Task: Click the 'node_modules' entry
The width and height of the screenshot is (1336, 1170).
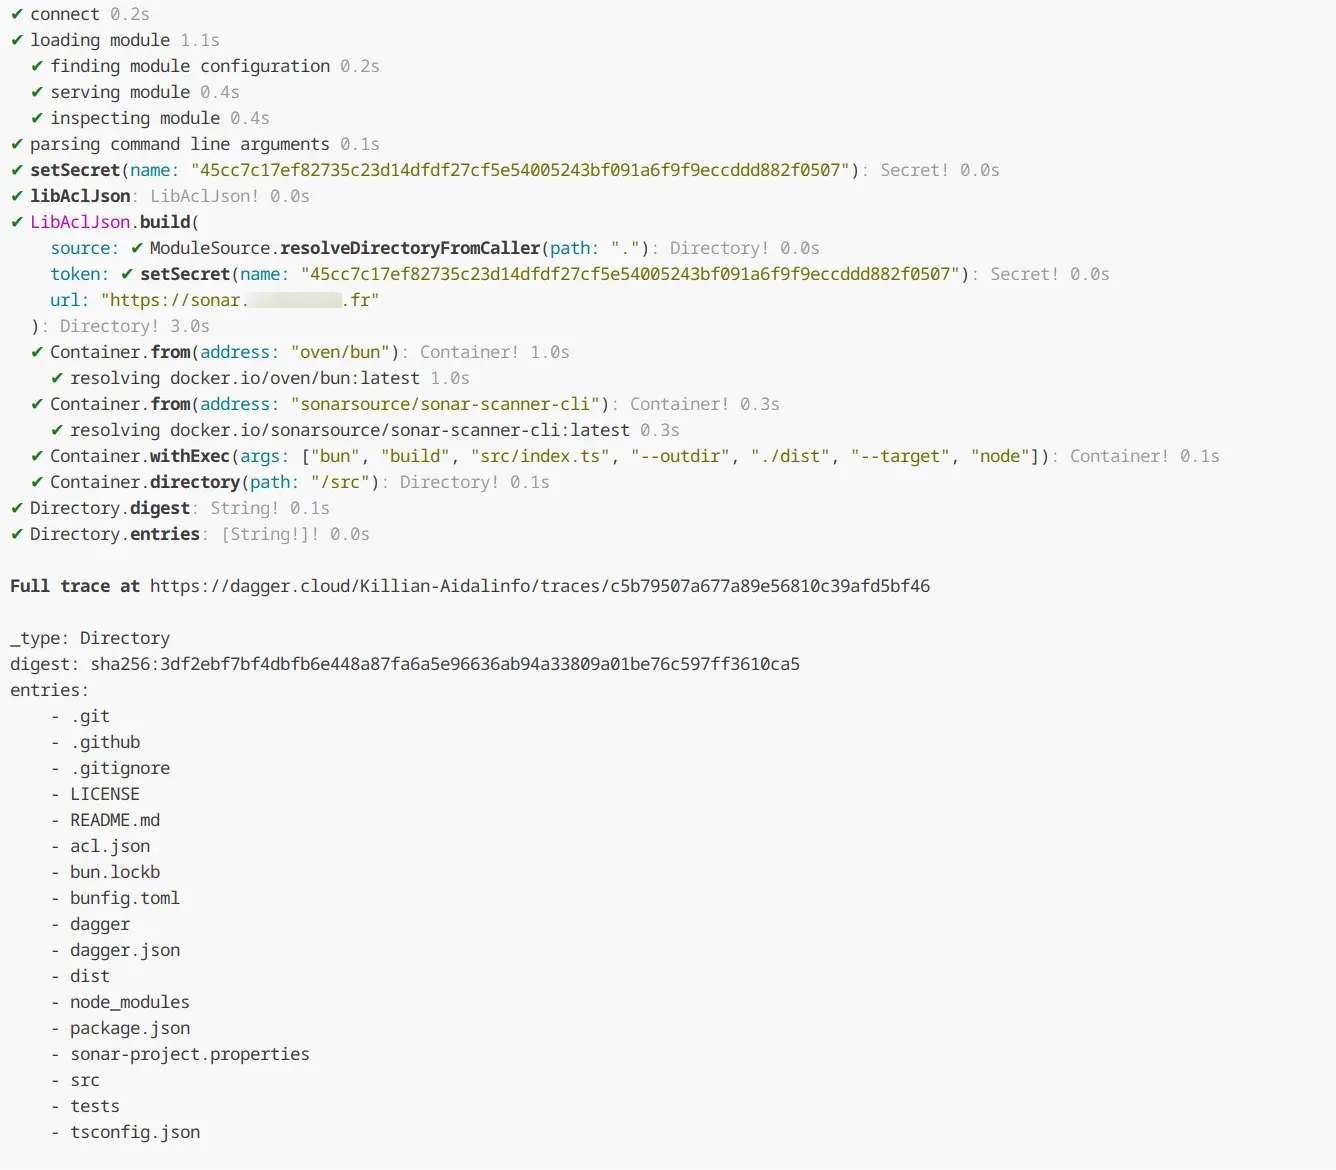Action: [x=130, y=1002]
